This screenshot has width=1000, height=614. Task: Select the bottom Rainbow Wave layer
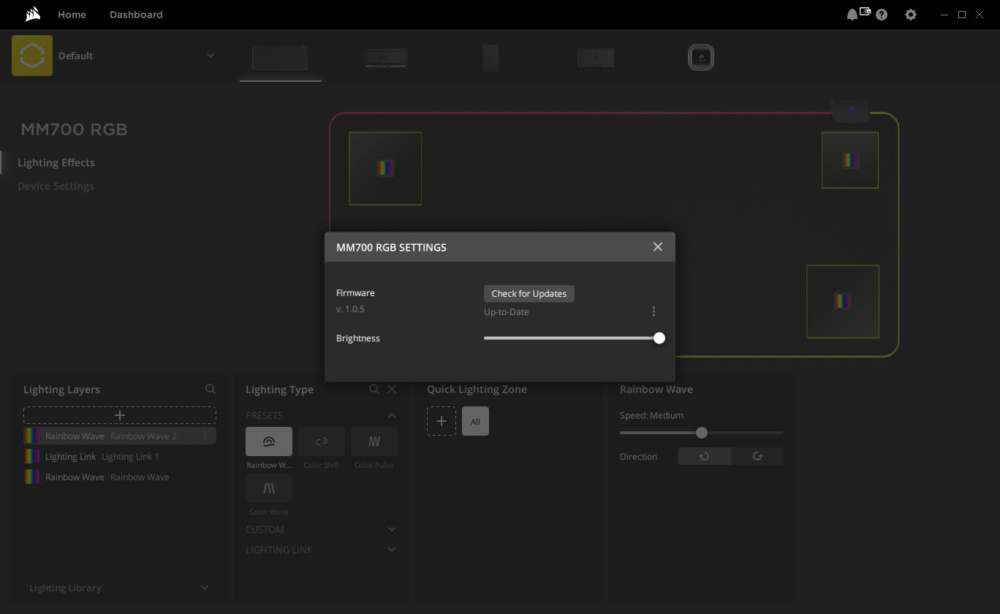click(x=120, y=477)
